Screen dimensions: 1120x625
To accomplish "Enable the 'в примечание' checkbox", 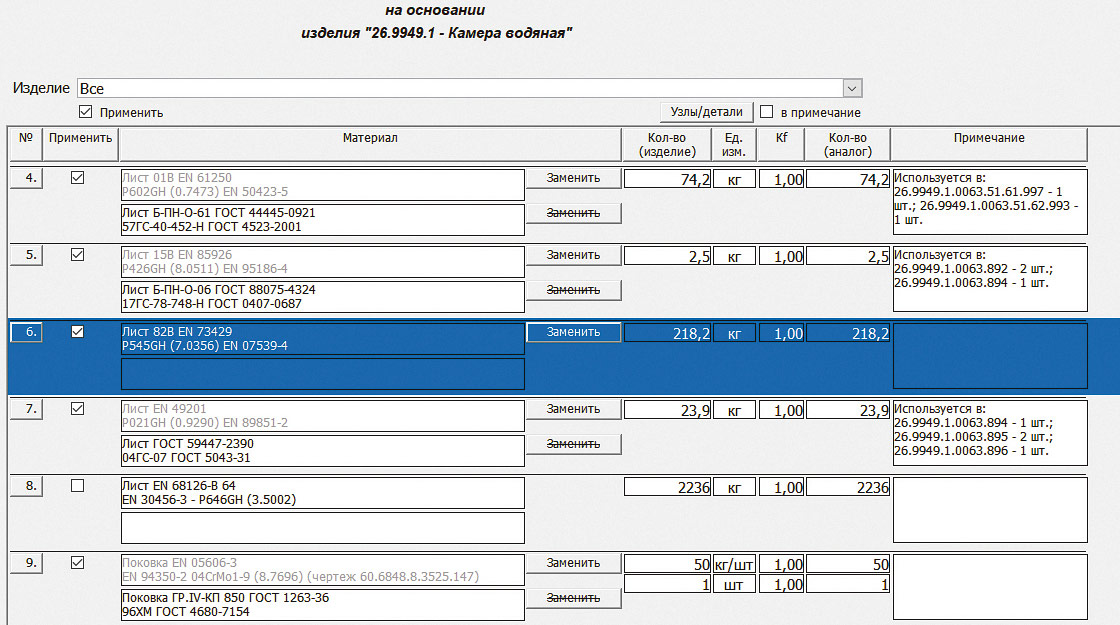I will [767, 112].
